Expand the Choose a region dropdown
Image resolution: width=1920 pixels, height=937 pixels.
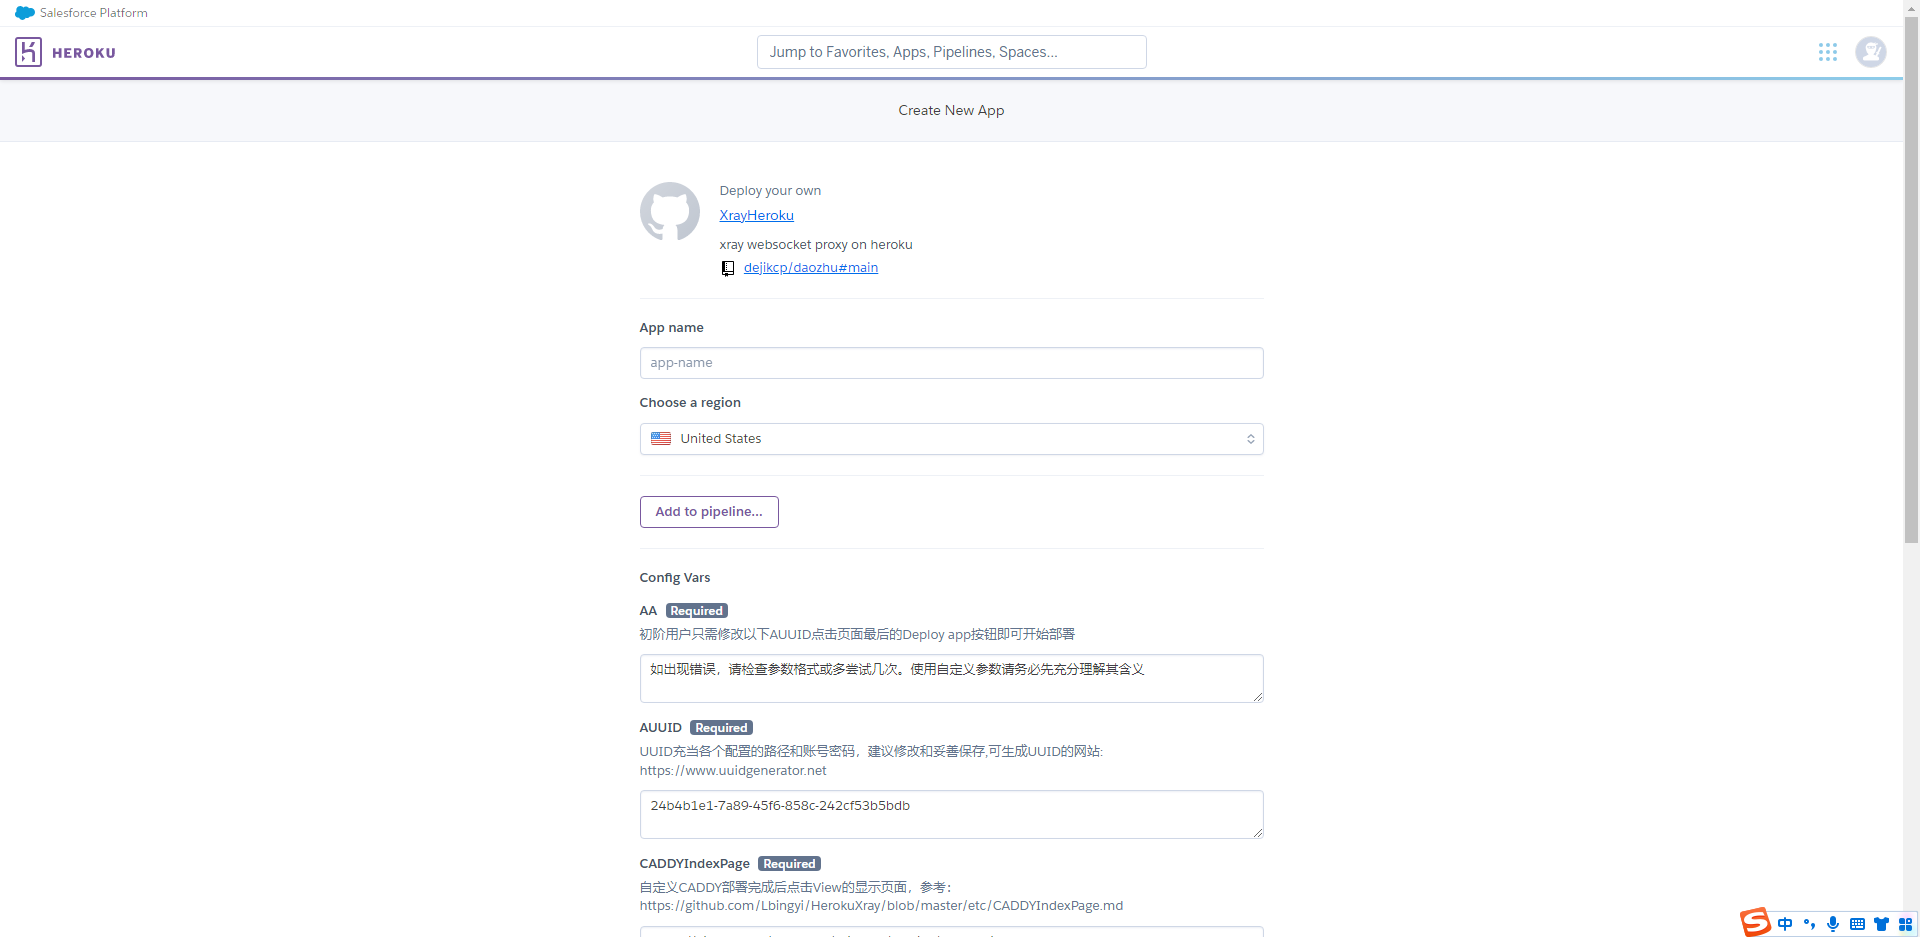click(951, 439)
